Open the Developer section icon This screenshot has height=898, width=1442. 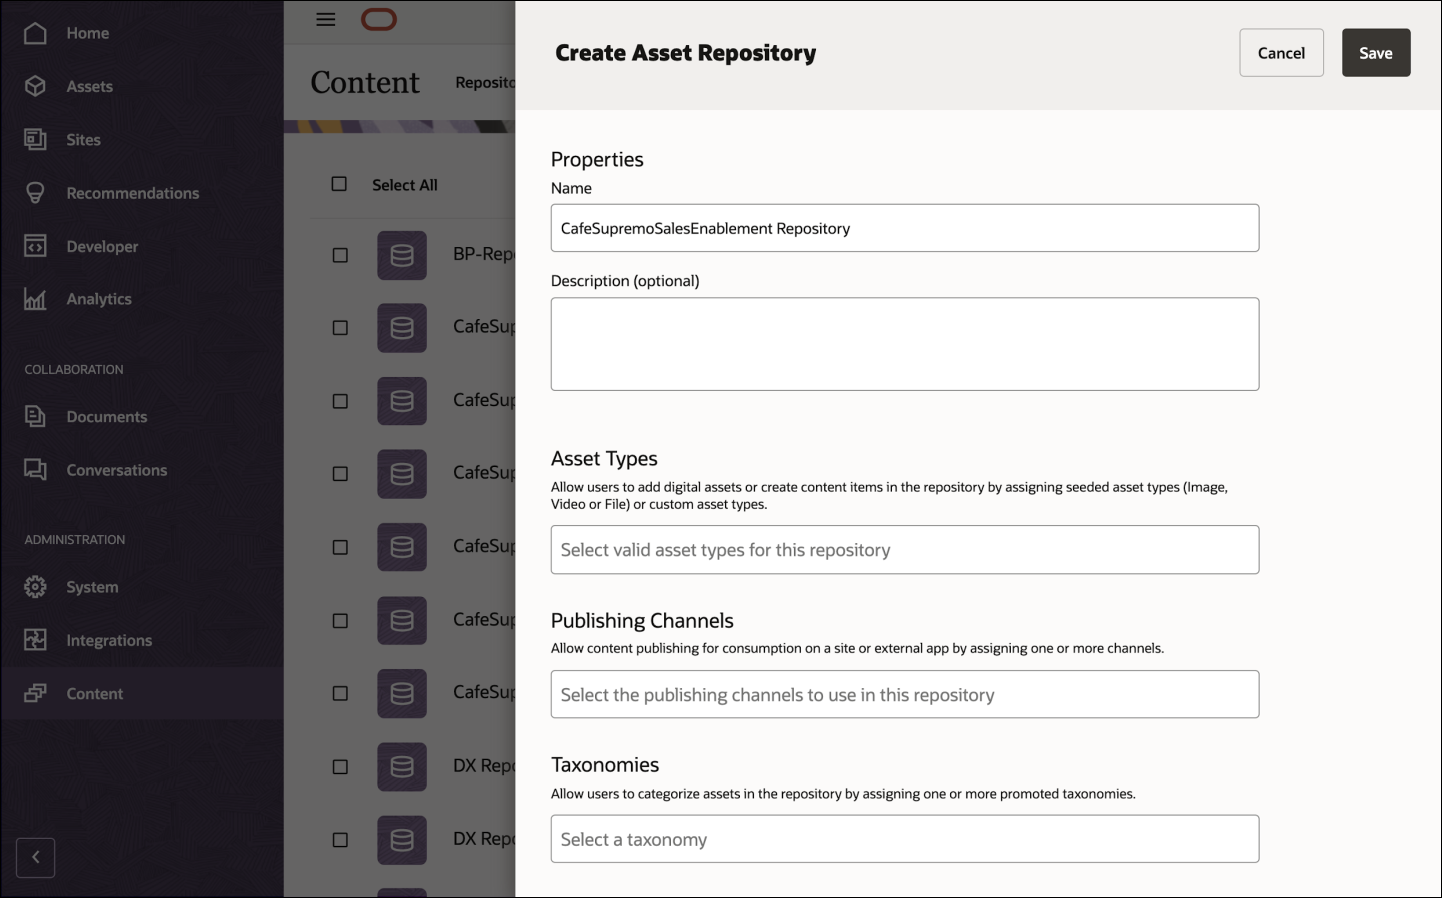pyautogui.click(x=35, y=246)
